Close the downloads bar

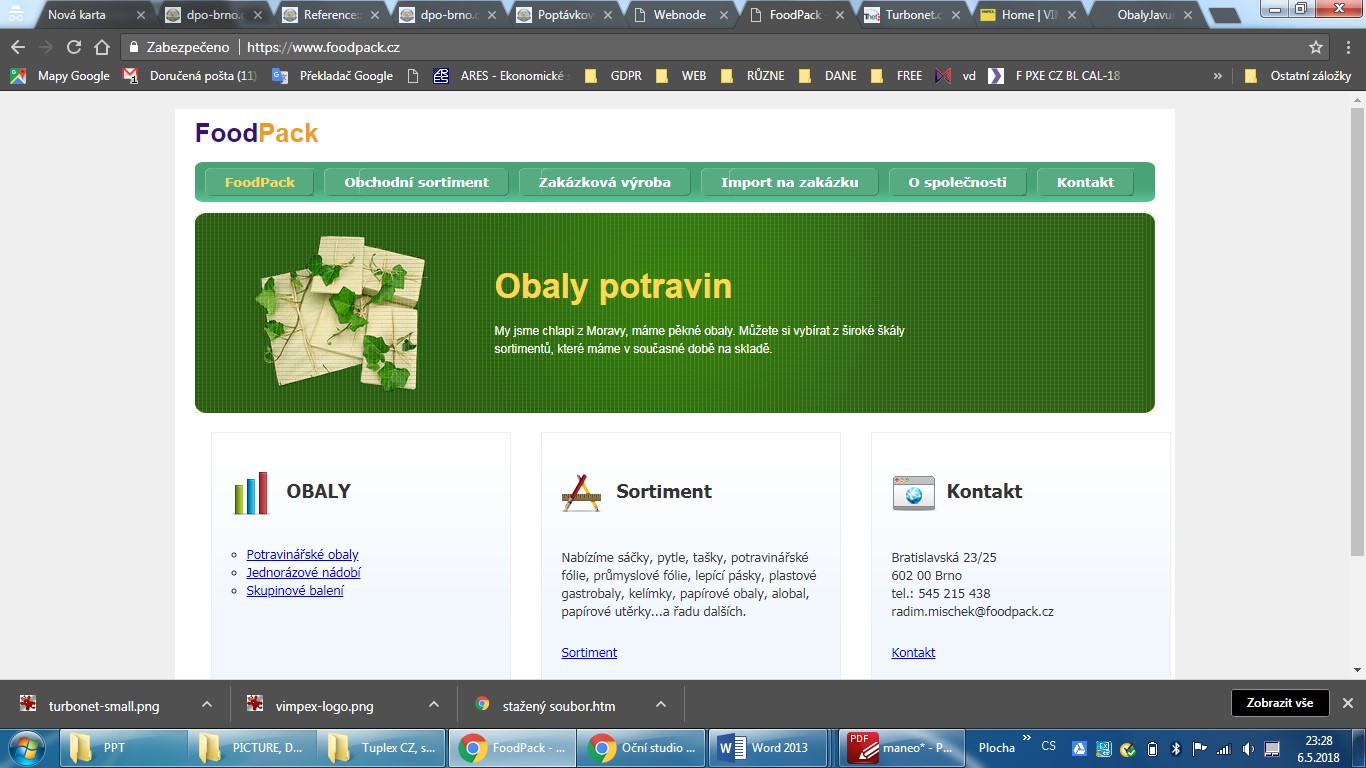(x=1347, y=703)
